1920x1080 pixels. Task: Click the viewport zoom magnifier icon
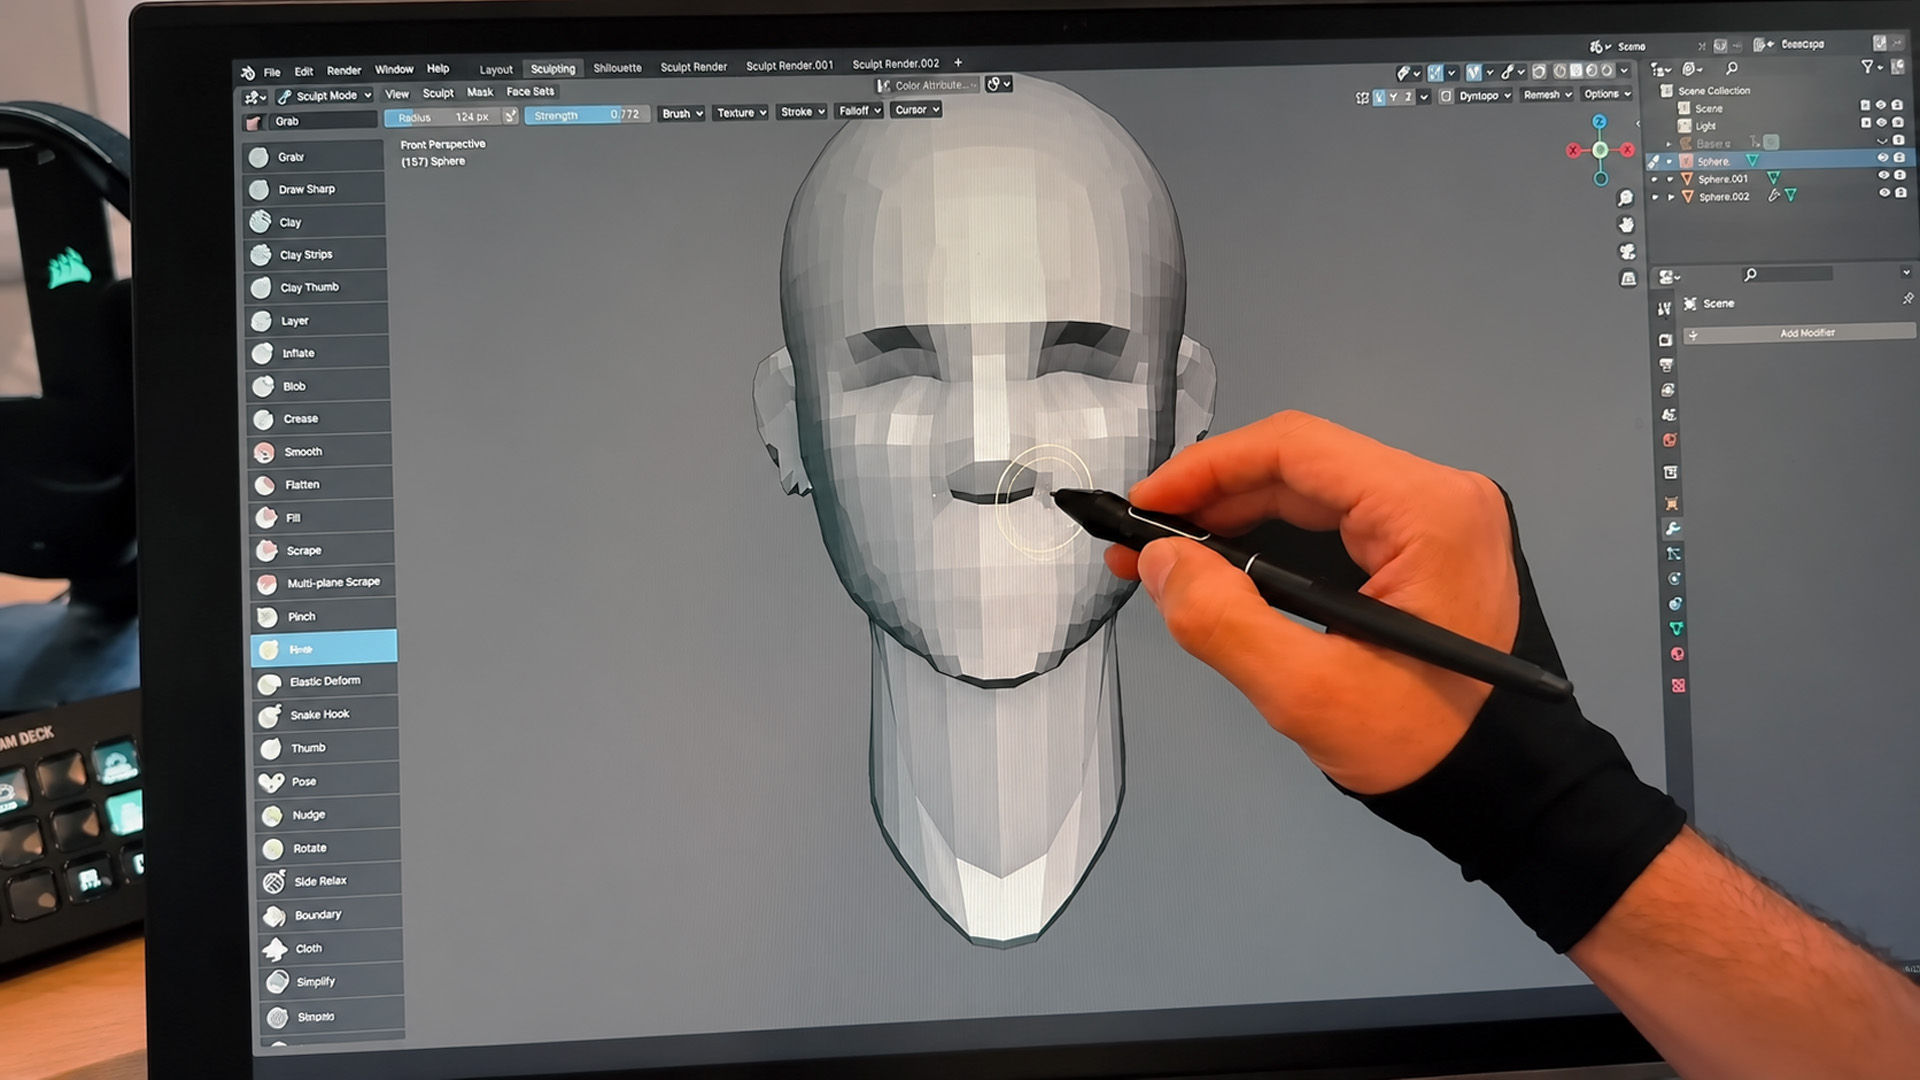coord(1626,198)
